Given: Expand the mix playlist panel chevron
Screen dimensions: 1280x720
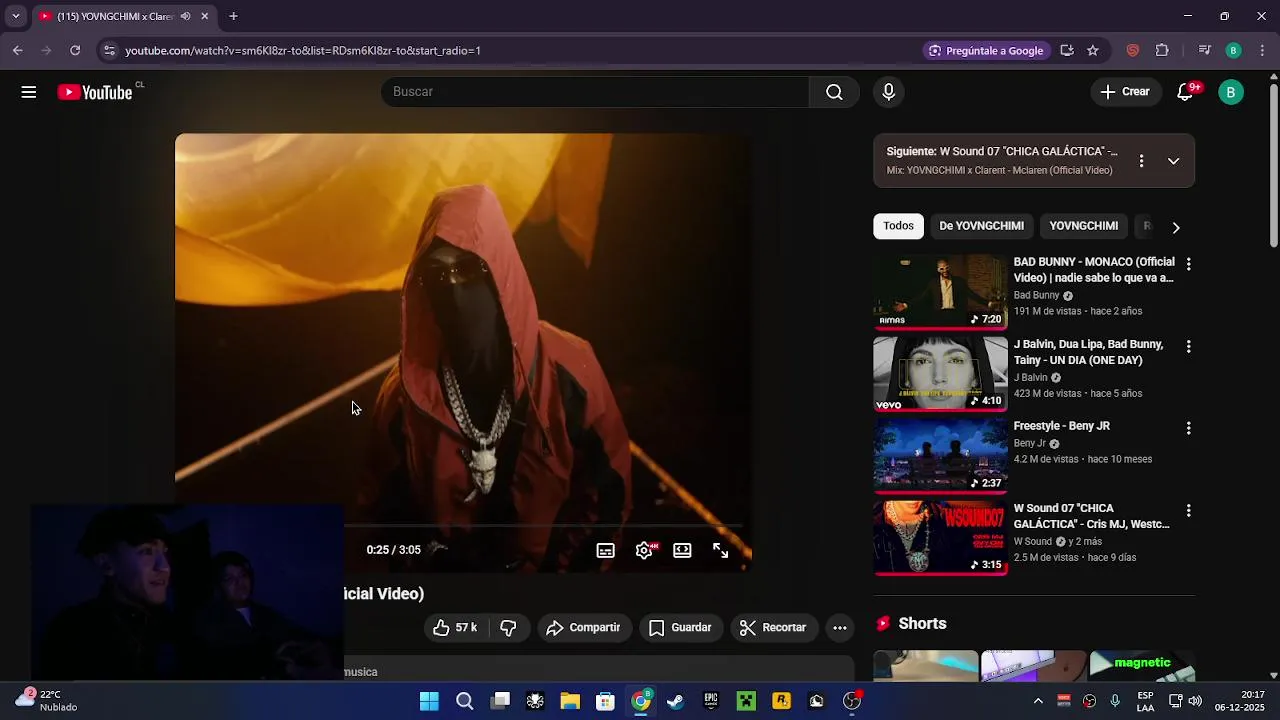Looking at the screenshot, I should coord(1173,161).
